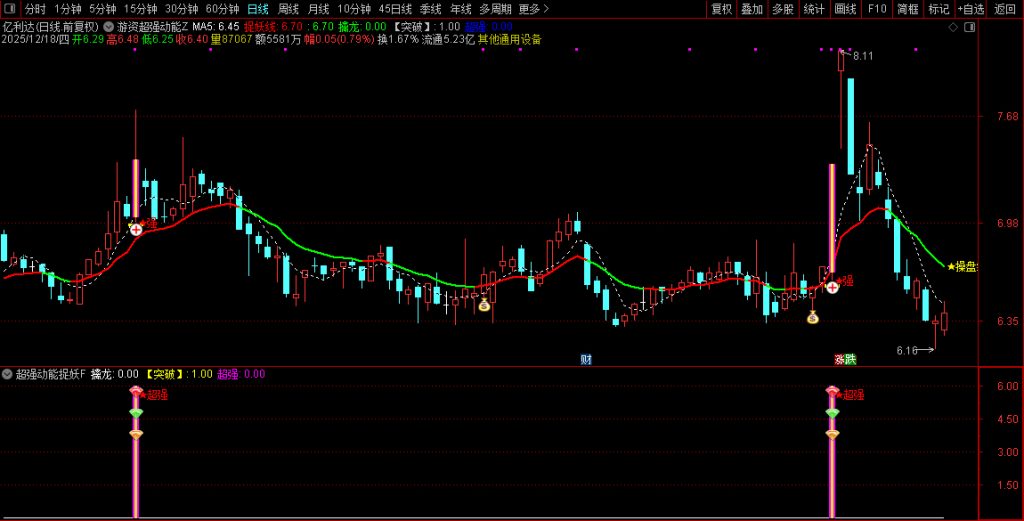Switch to the 周线 weekly period tab
Viewport: 1024px width, 521px height.
(288, 9)
